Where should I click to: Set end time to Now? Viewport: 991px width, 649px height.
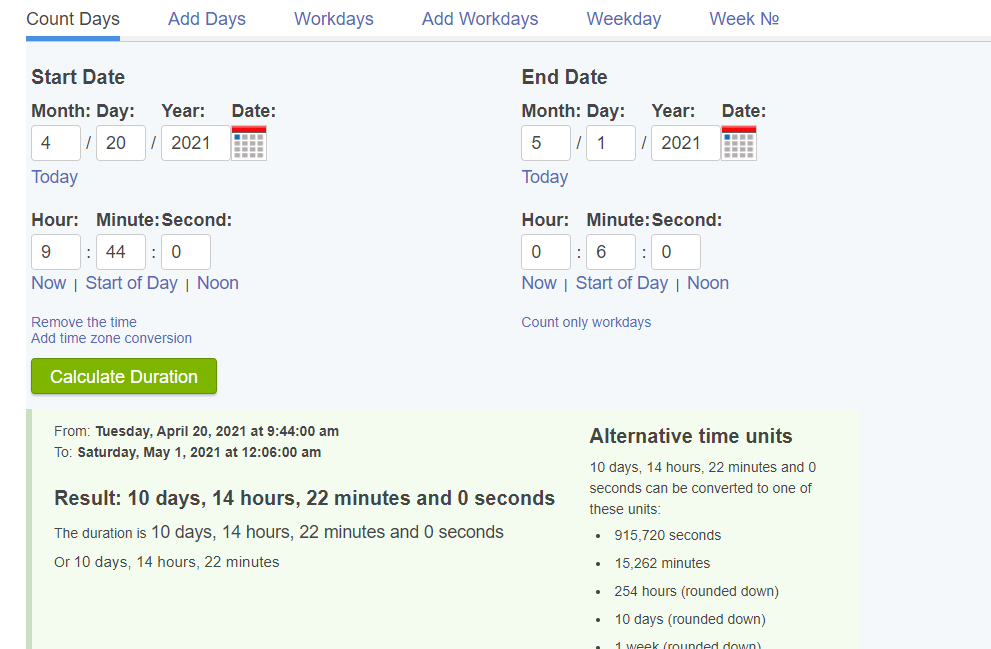click(x=539, y=283)
